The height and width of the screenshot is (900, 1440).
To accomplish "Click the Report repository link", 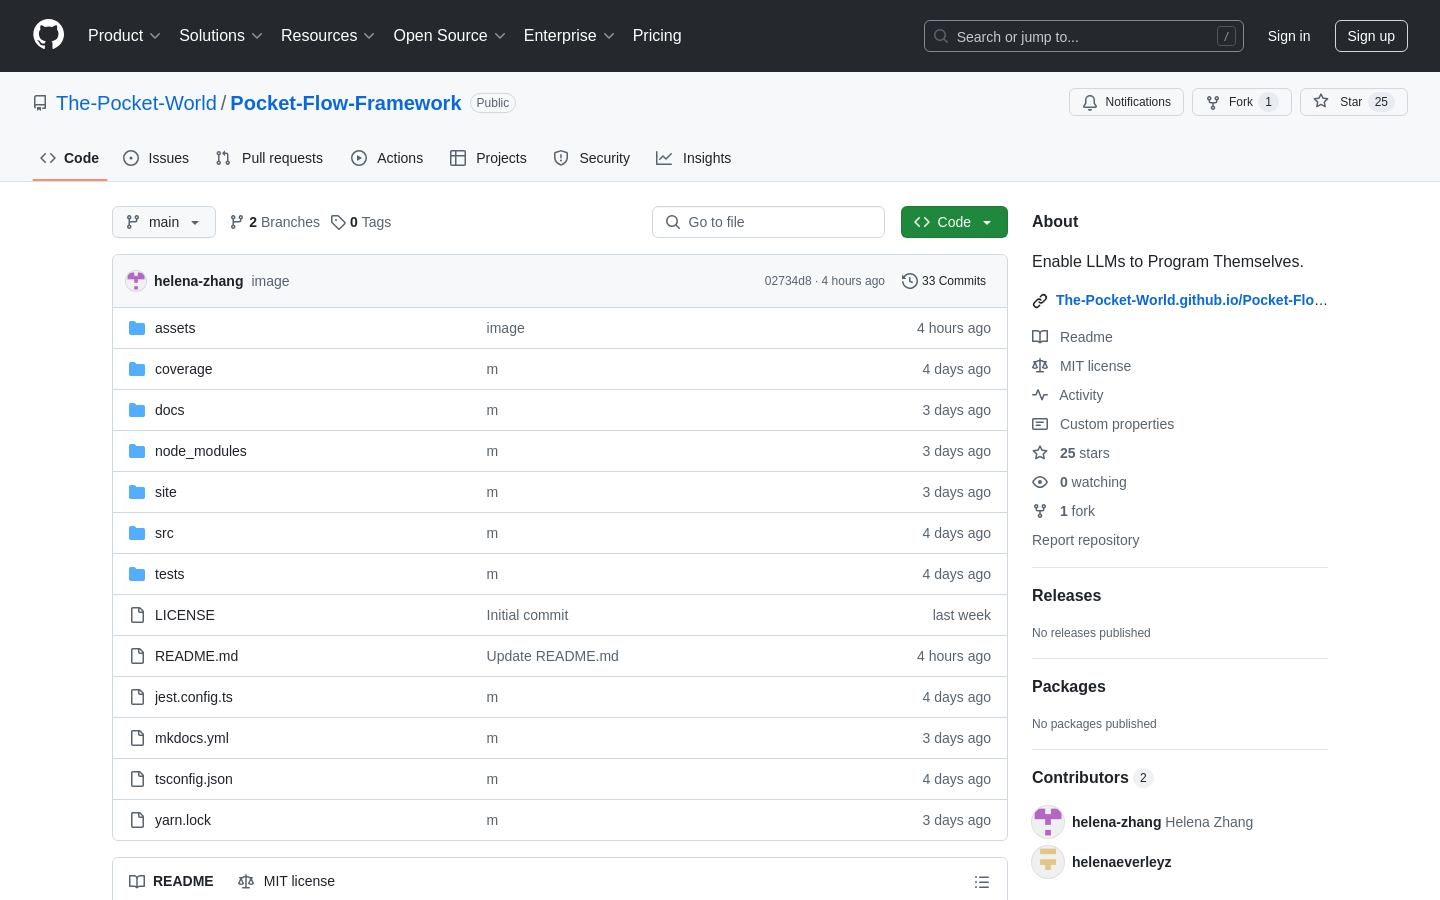I will click(x=1085, y=540).
